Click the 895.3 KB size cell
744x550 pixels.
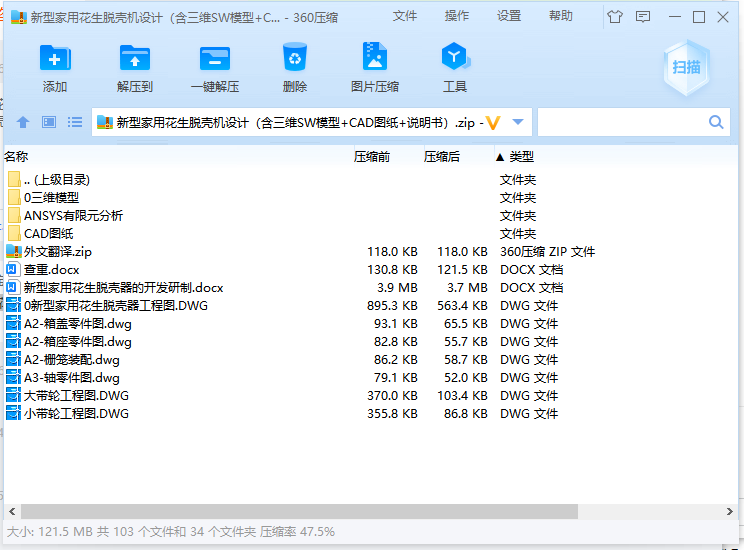coord(392,306)
